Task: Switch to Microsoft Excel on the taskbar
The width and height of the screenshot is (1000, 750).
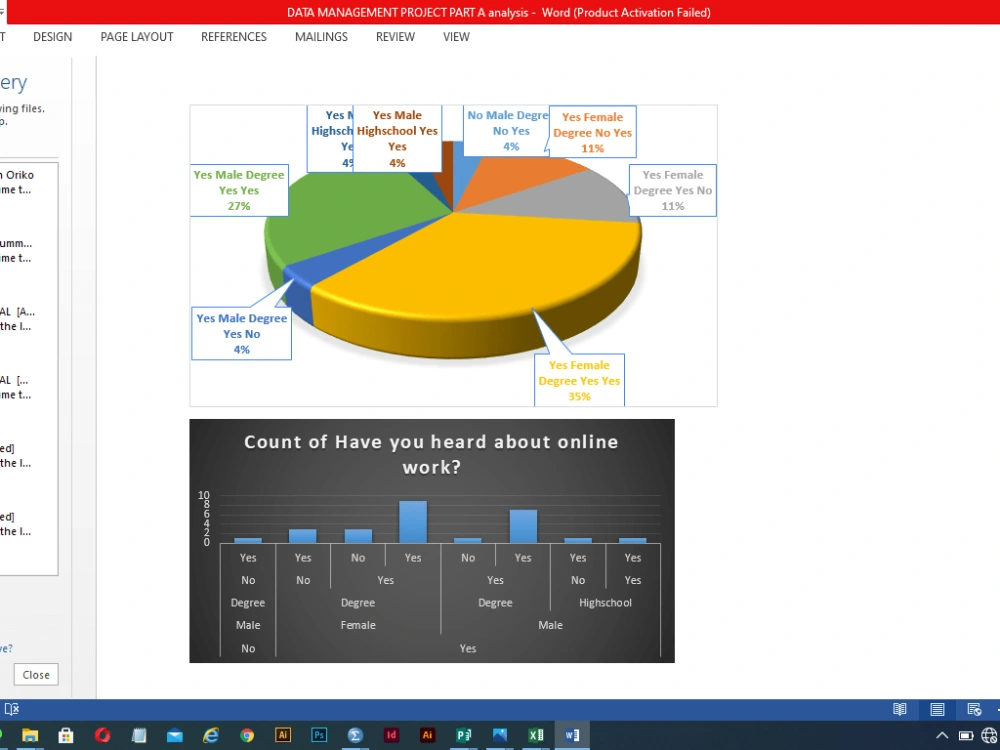Action: click(536, 735)
